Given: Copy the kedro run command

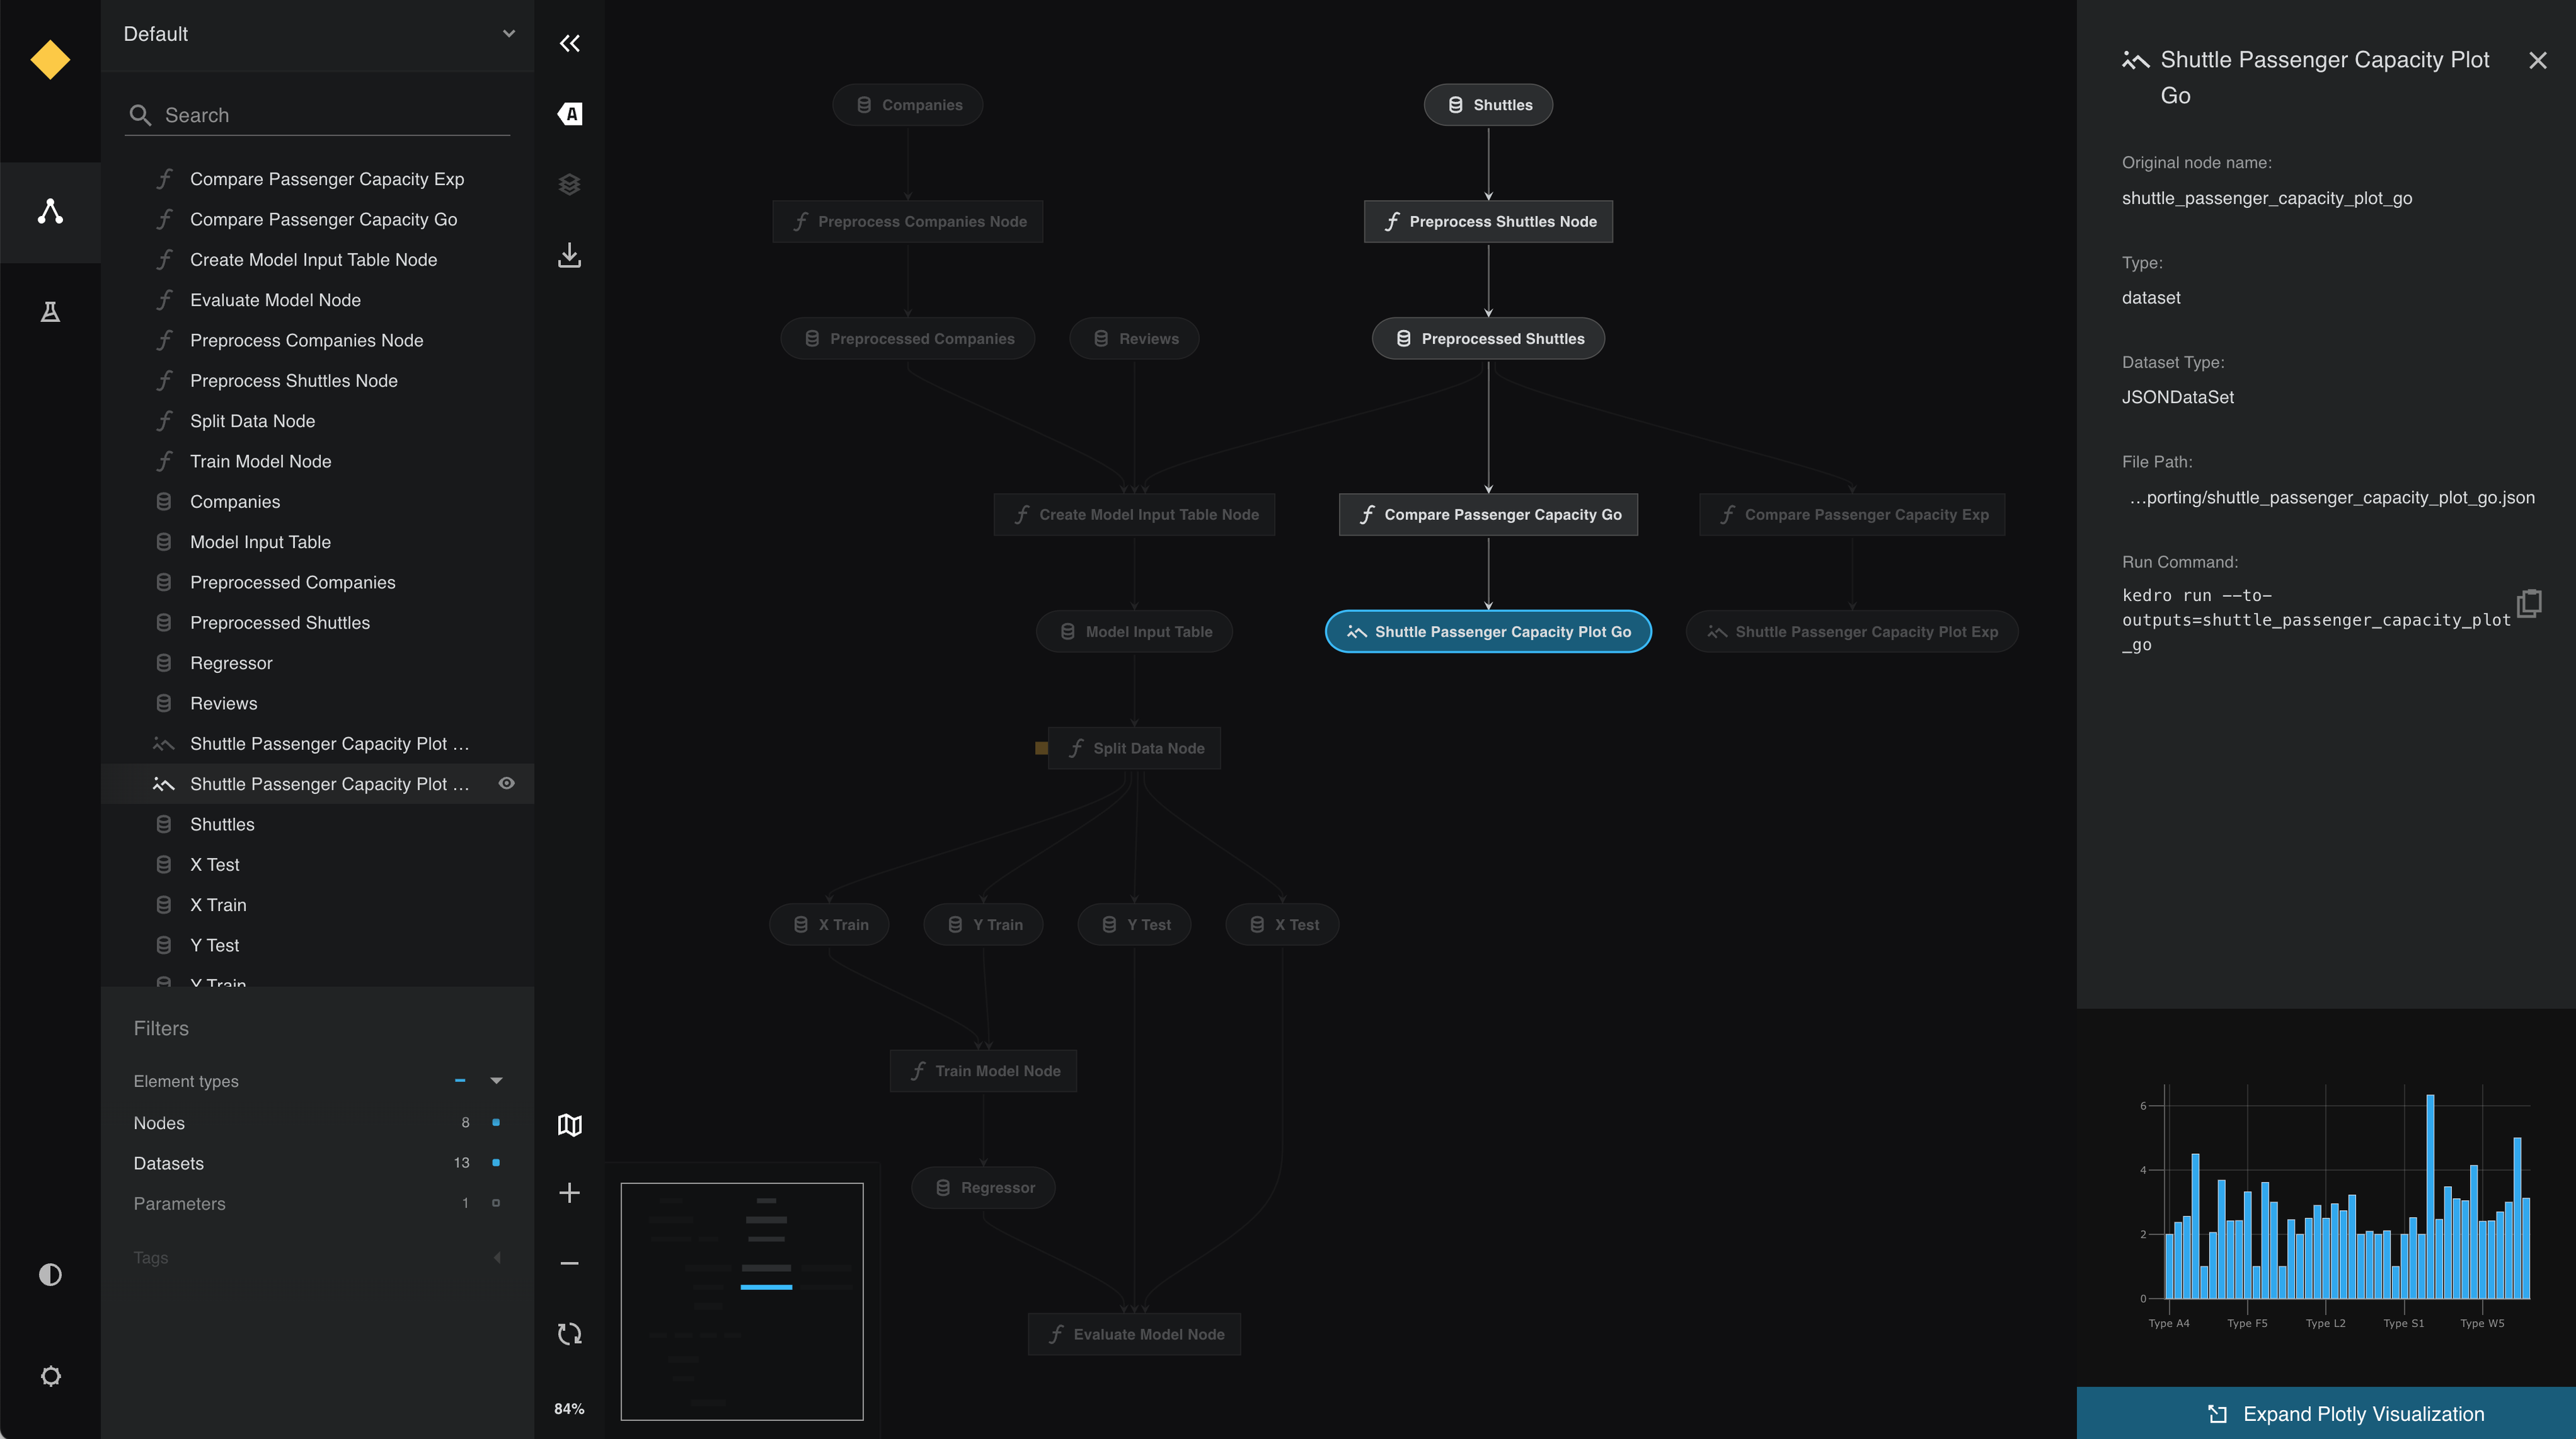Looking at the screenshot, I should tap(2529, 603).
